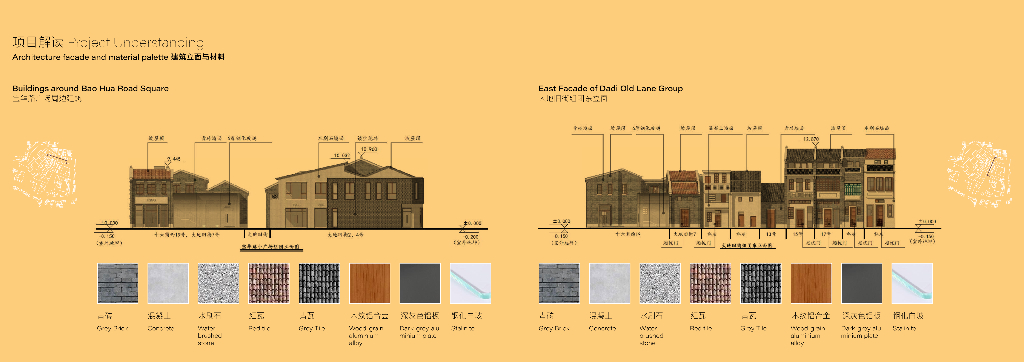Select the 'East Facade of Dadi Old Lane Group' heading
This screenshot has width=1024, height=362.
pyautogui.click(x=611, y=88)
